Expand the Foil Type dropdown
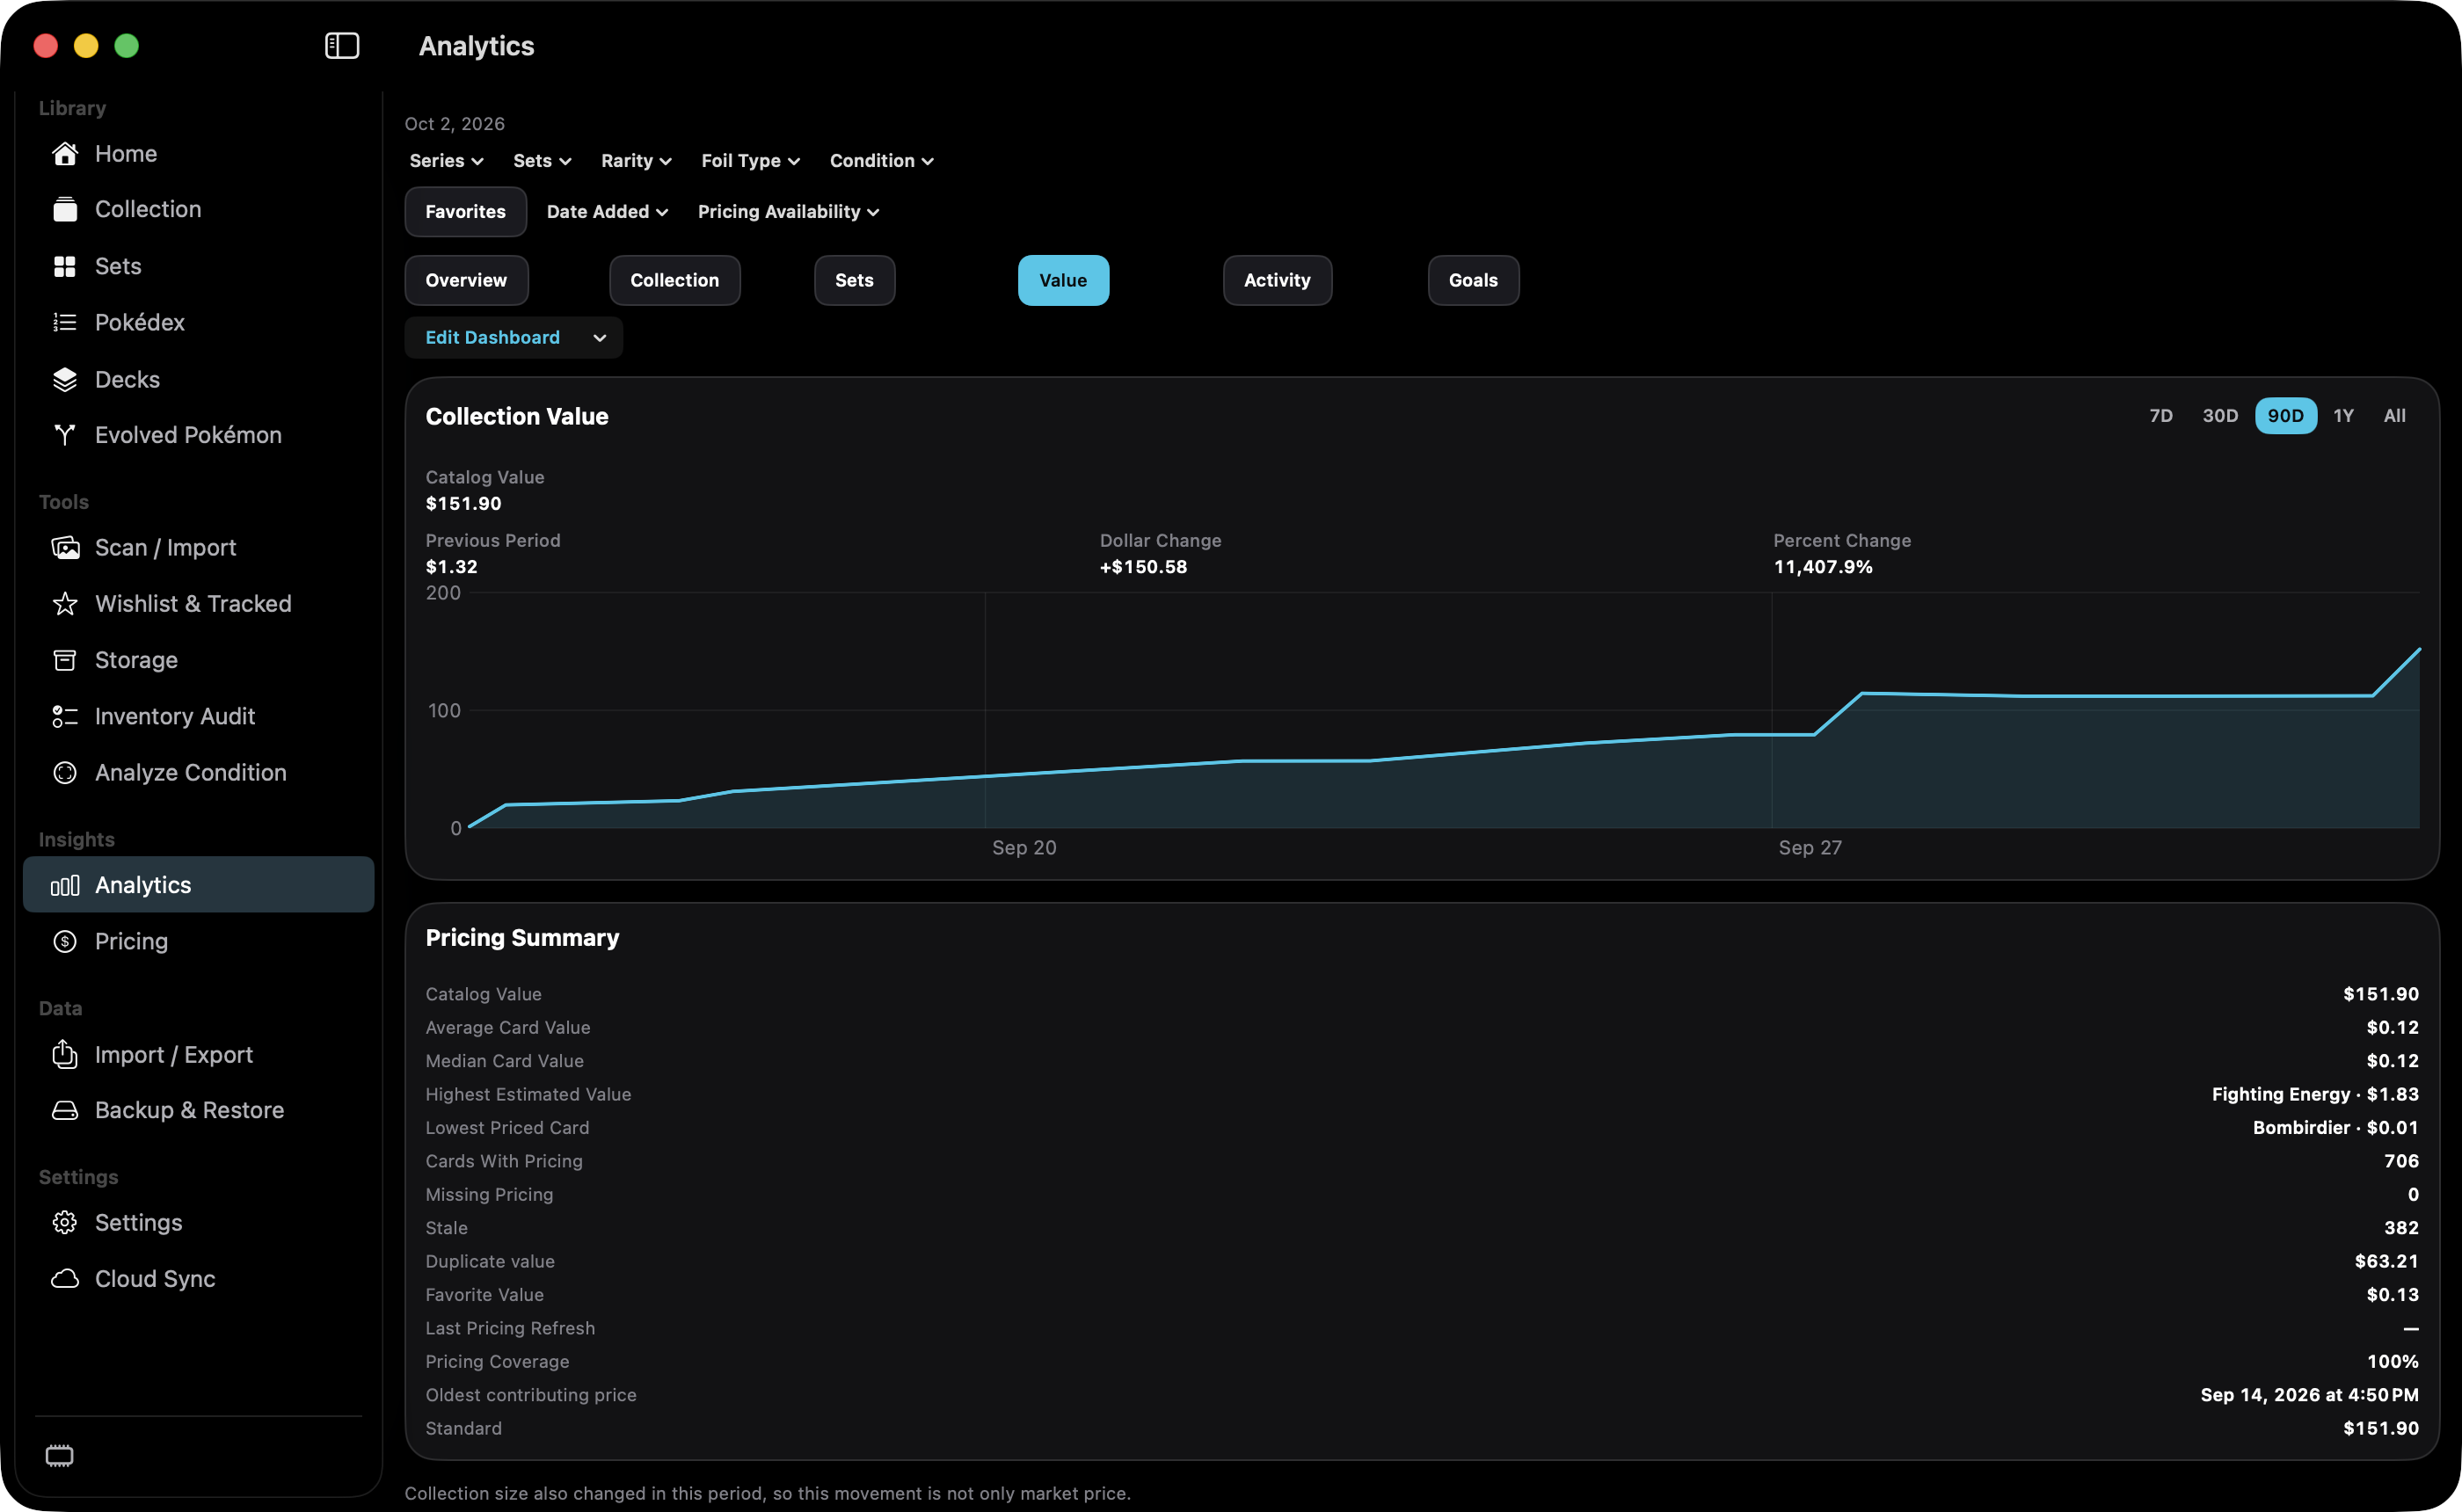This screenshot has height=1512, width=2462. [750, 161]
